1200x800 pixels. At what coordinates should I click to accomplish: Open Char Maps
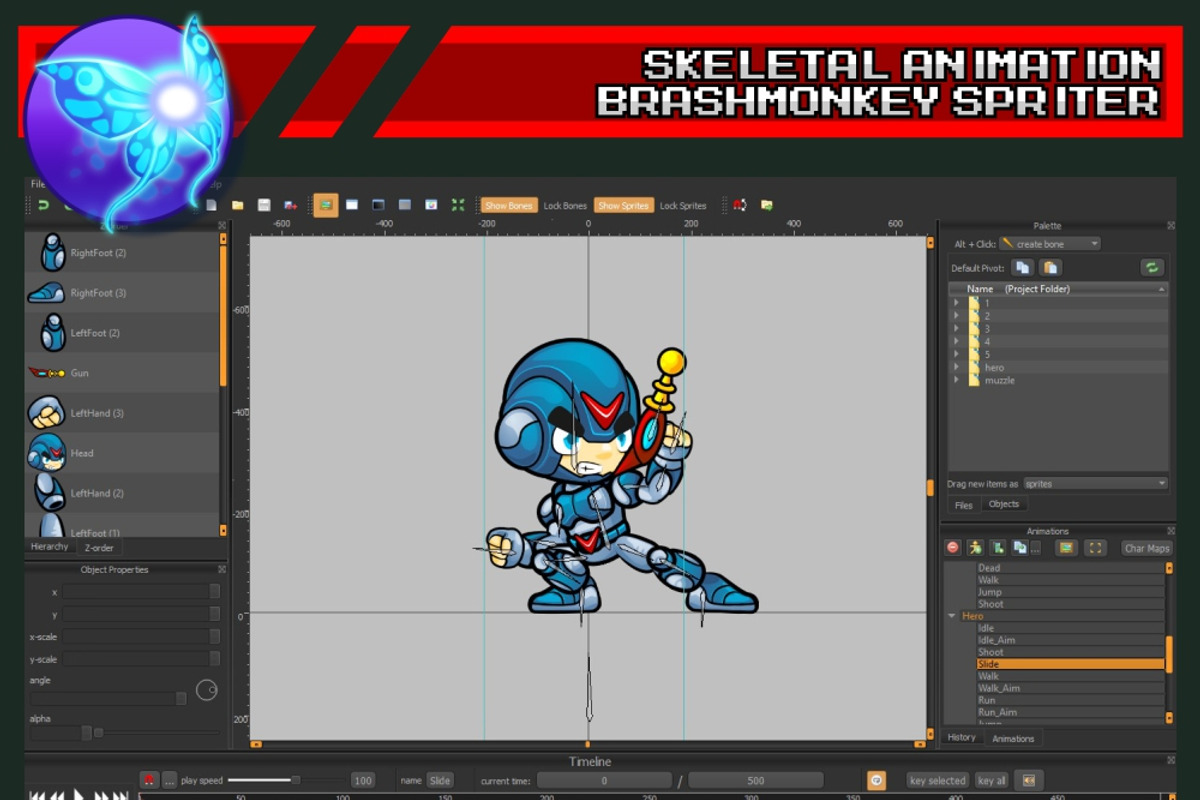1147,548
